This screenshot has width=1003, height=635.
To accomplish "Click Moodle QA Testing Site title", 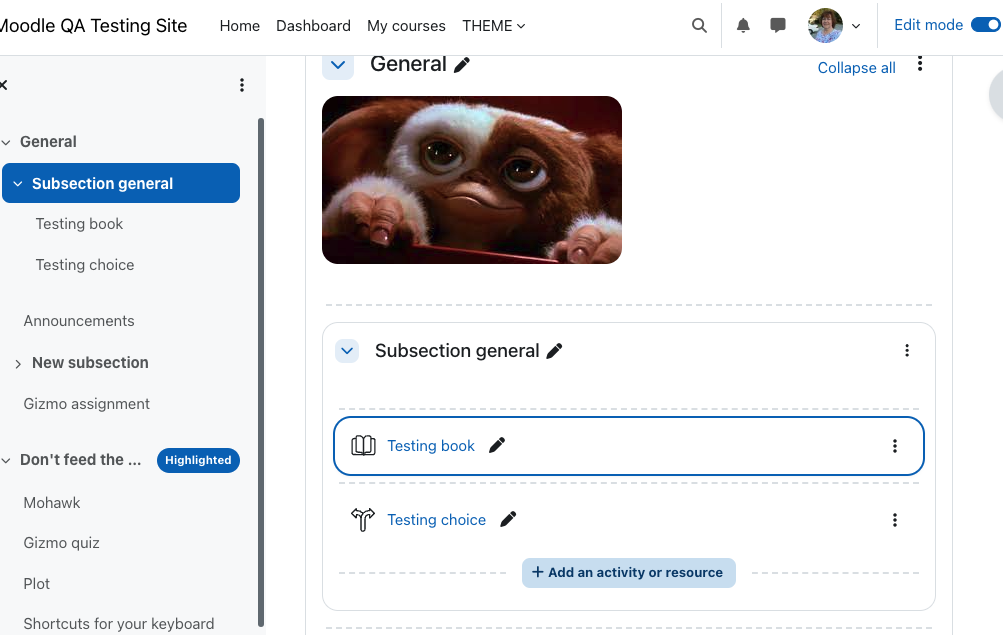I will tap(93, 26).
